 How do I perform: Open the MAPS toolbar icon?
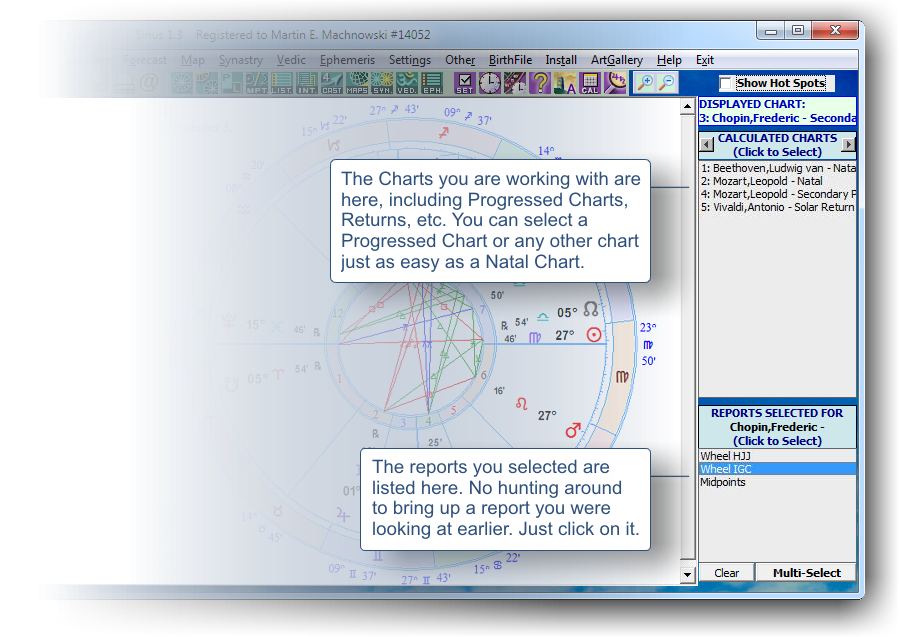pyautogui.click(x=357, y=83)
